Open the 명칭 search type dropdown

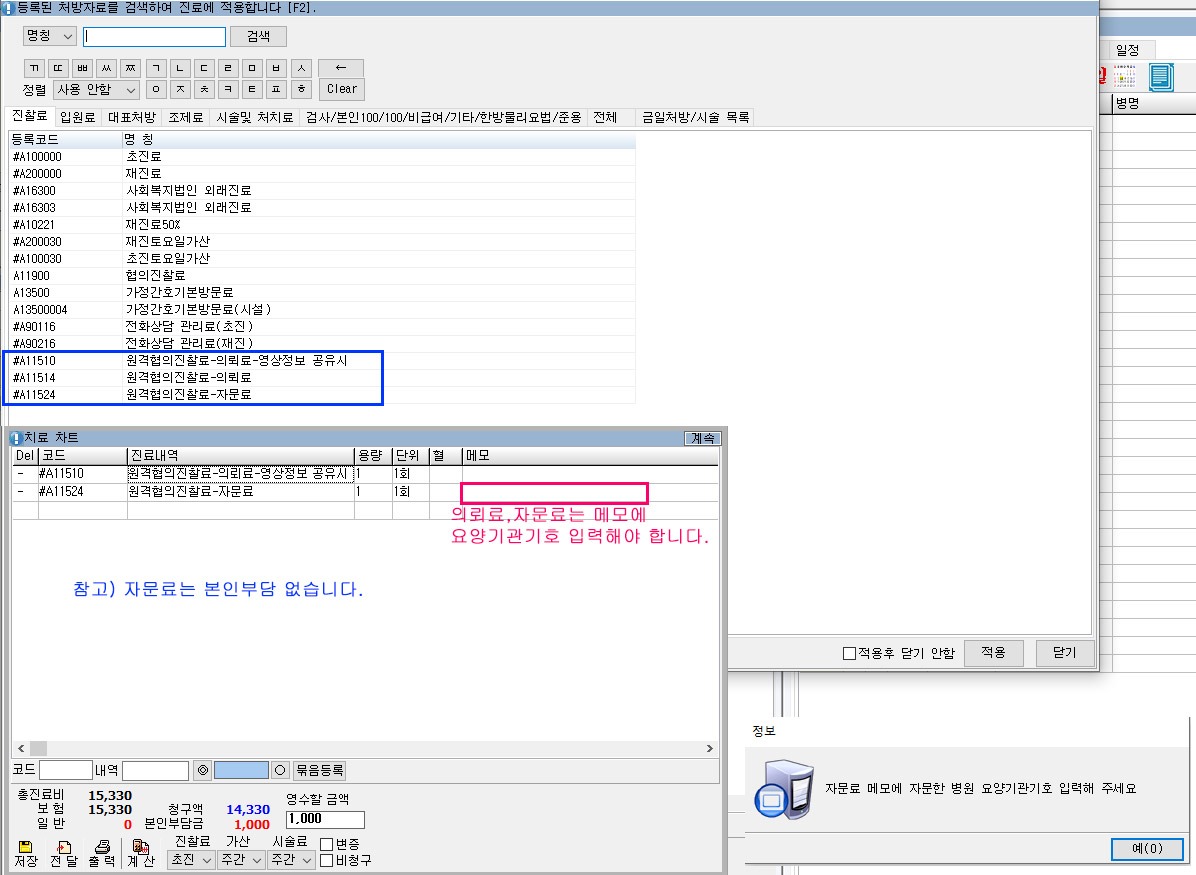[50, 36]
